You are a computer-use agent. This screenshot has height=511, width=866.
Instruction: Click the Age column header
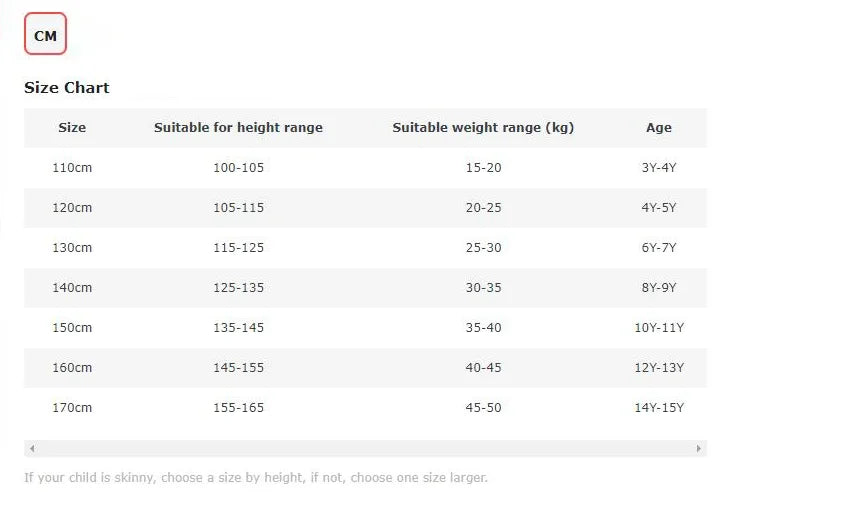659,128
